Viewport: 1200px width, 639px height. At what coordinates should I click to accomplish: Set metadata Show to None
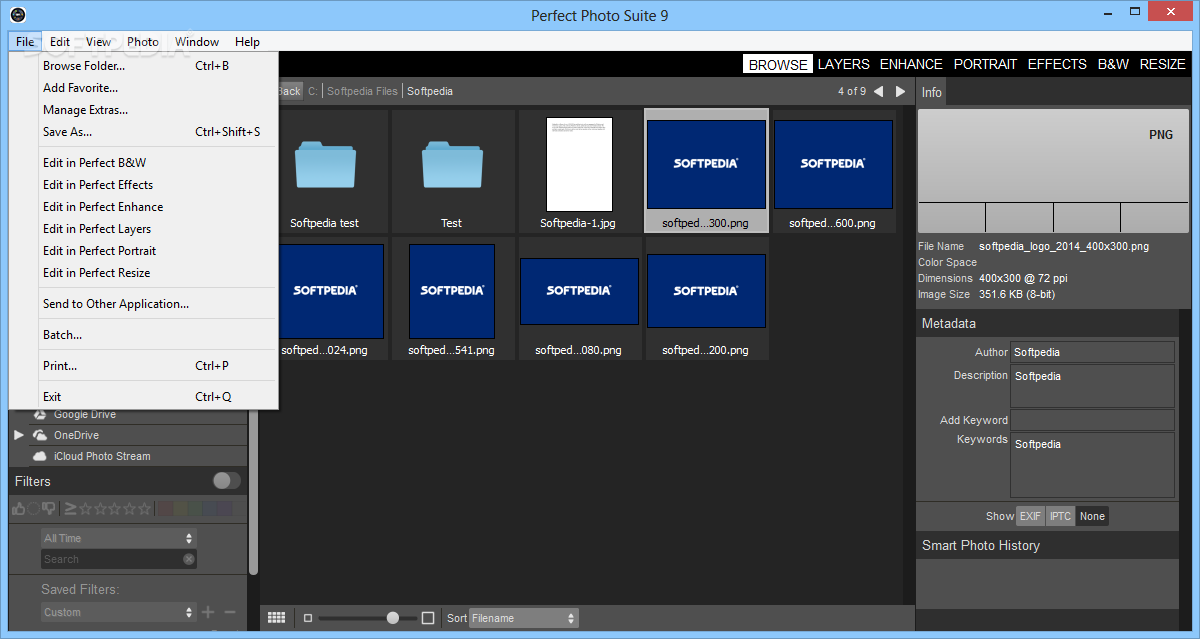click(x=1092, y=516)
